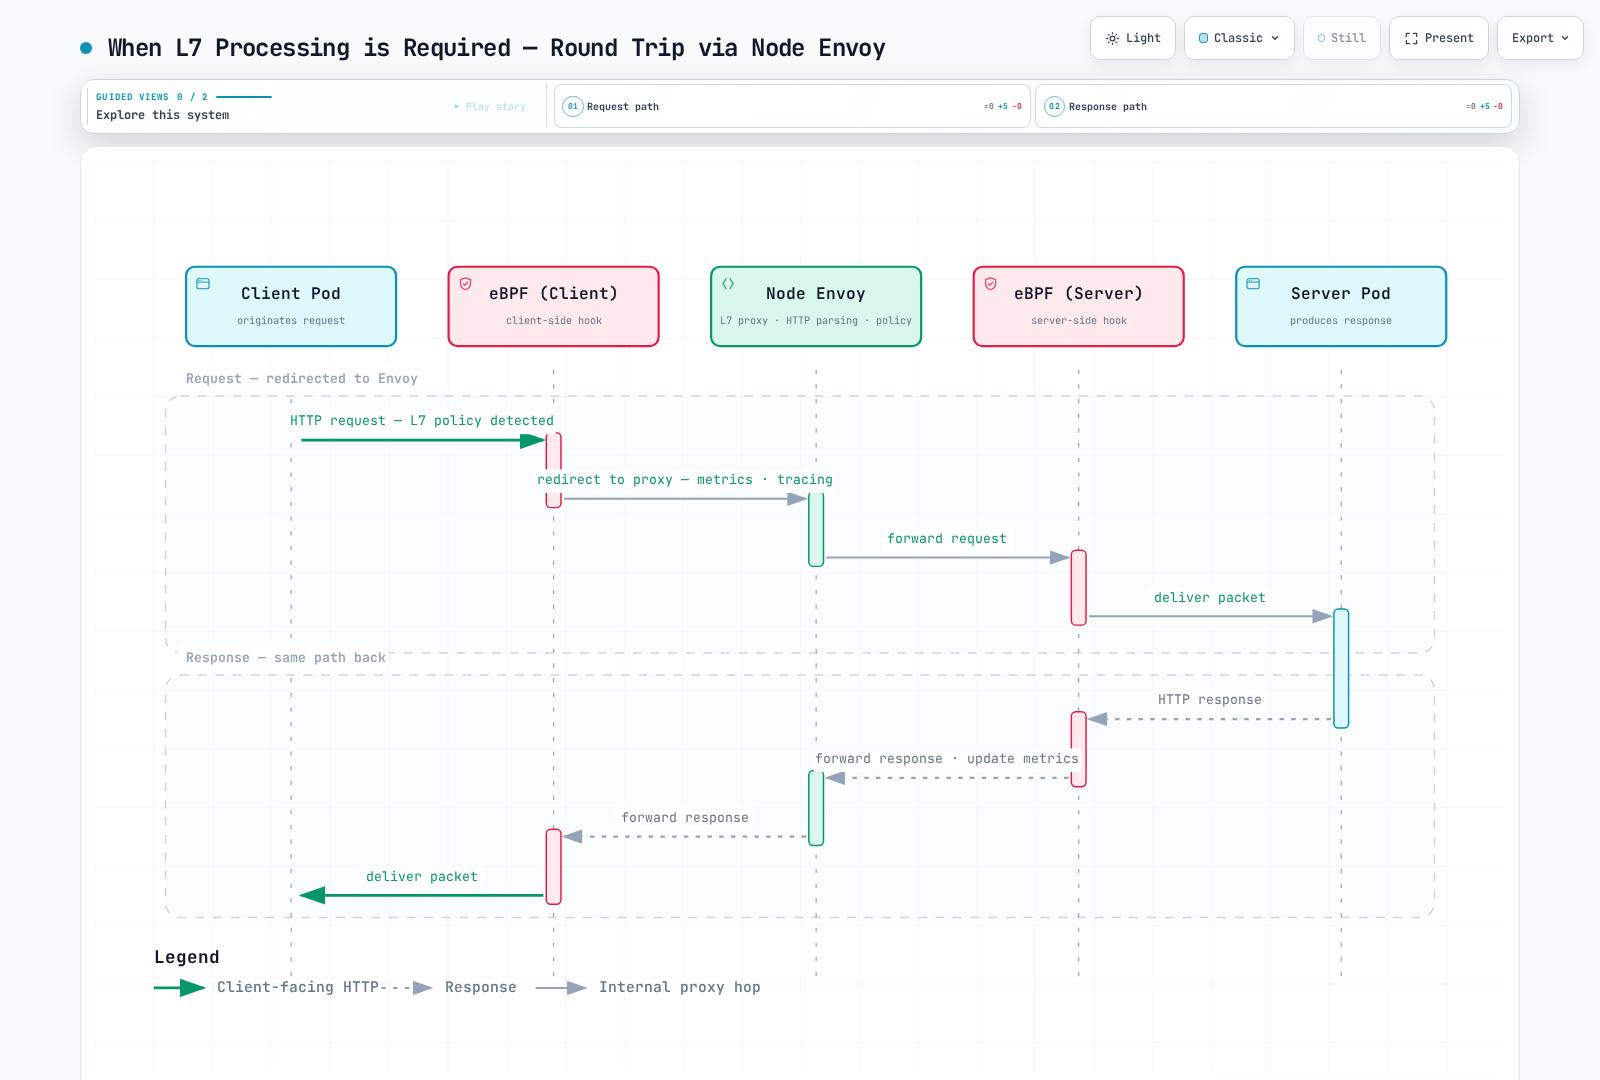The height and width of the screenshot is (1080, 1600).
Task: Enter Present mode
Action: [1439, 38]
